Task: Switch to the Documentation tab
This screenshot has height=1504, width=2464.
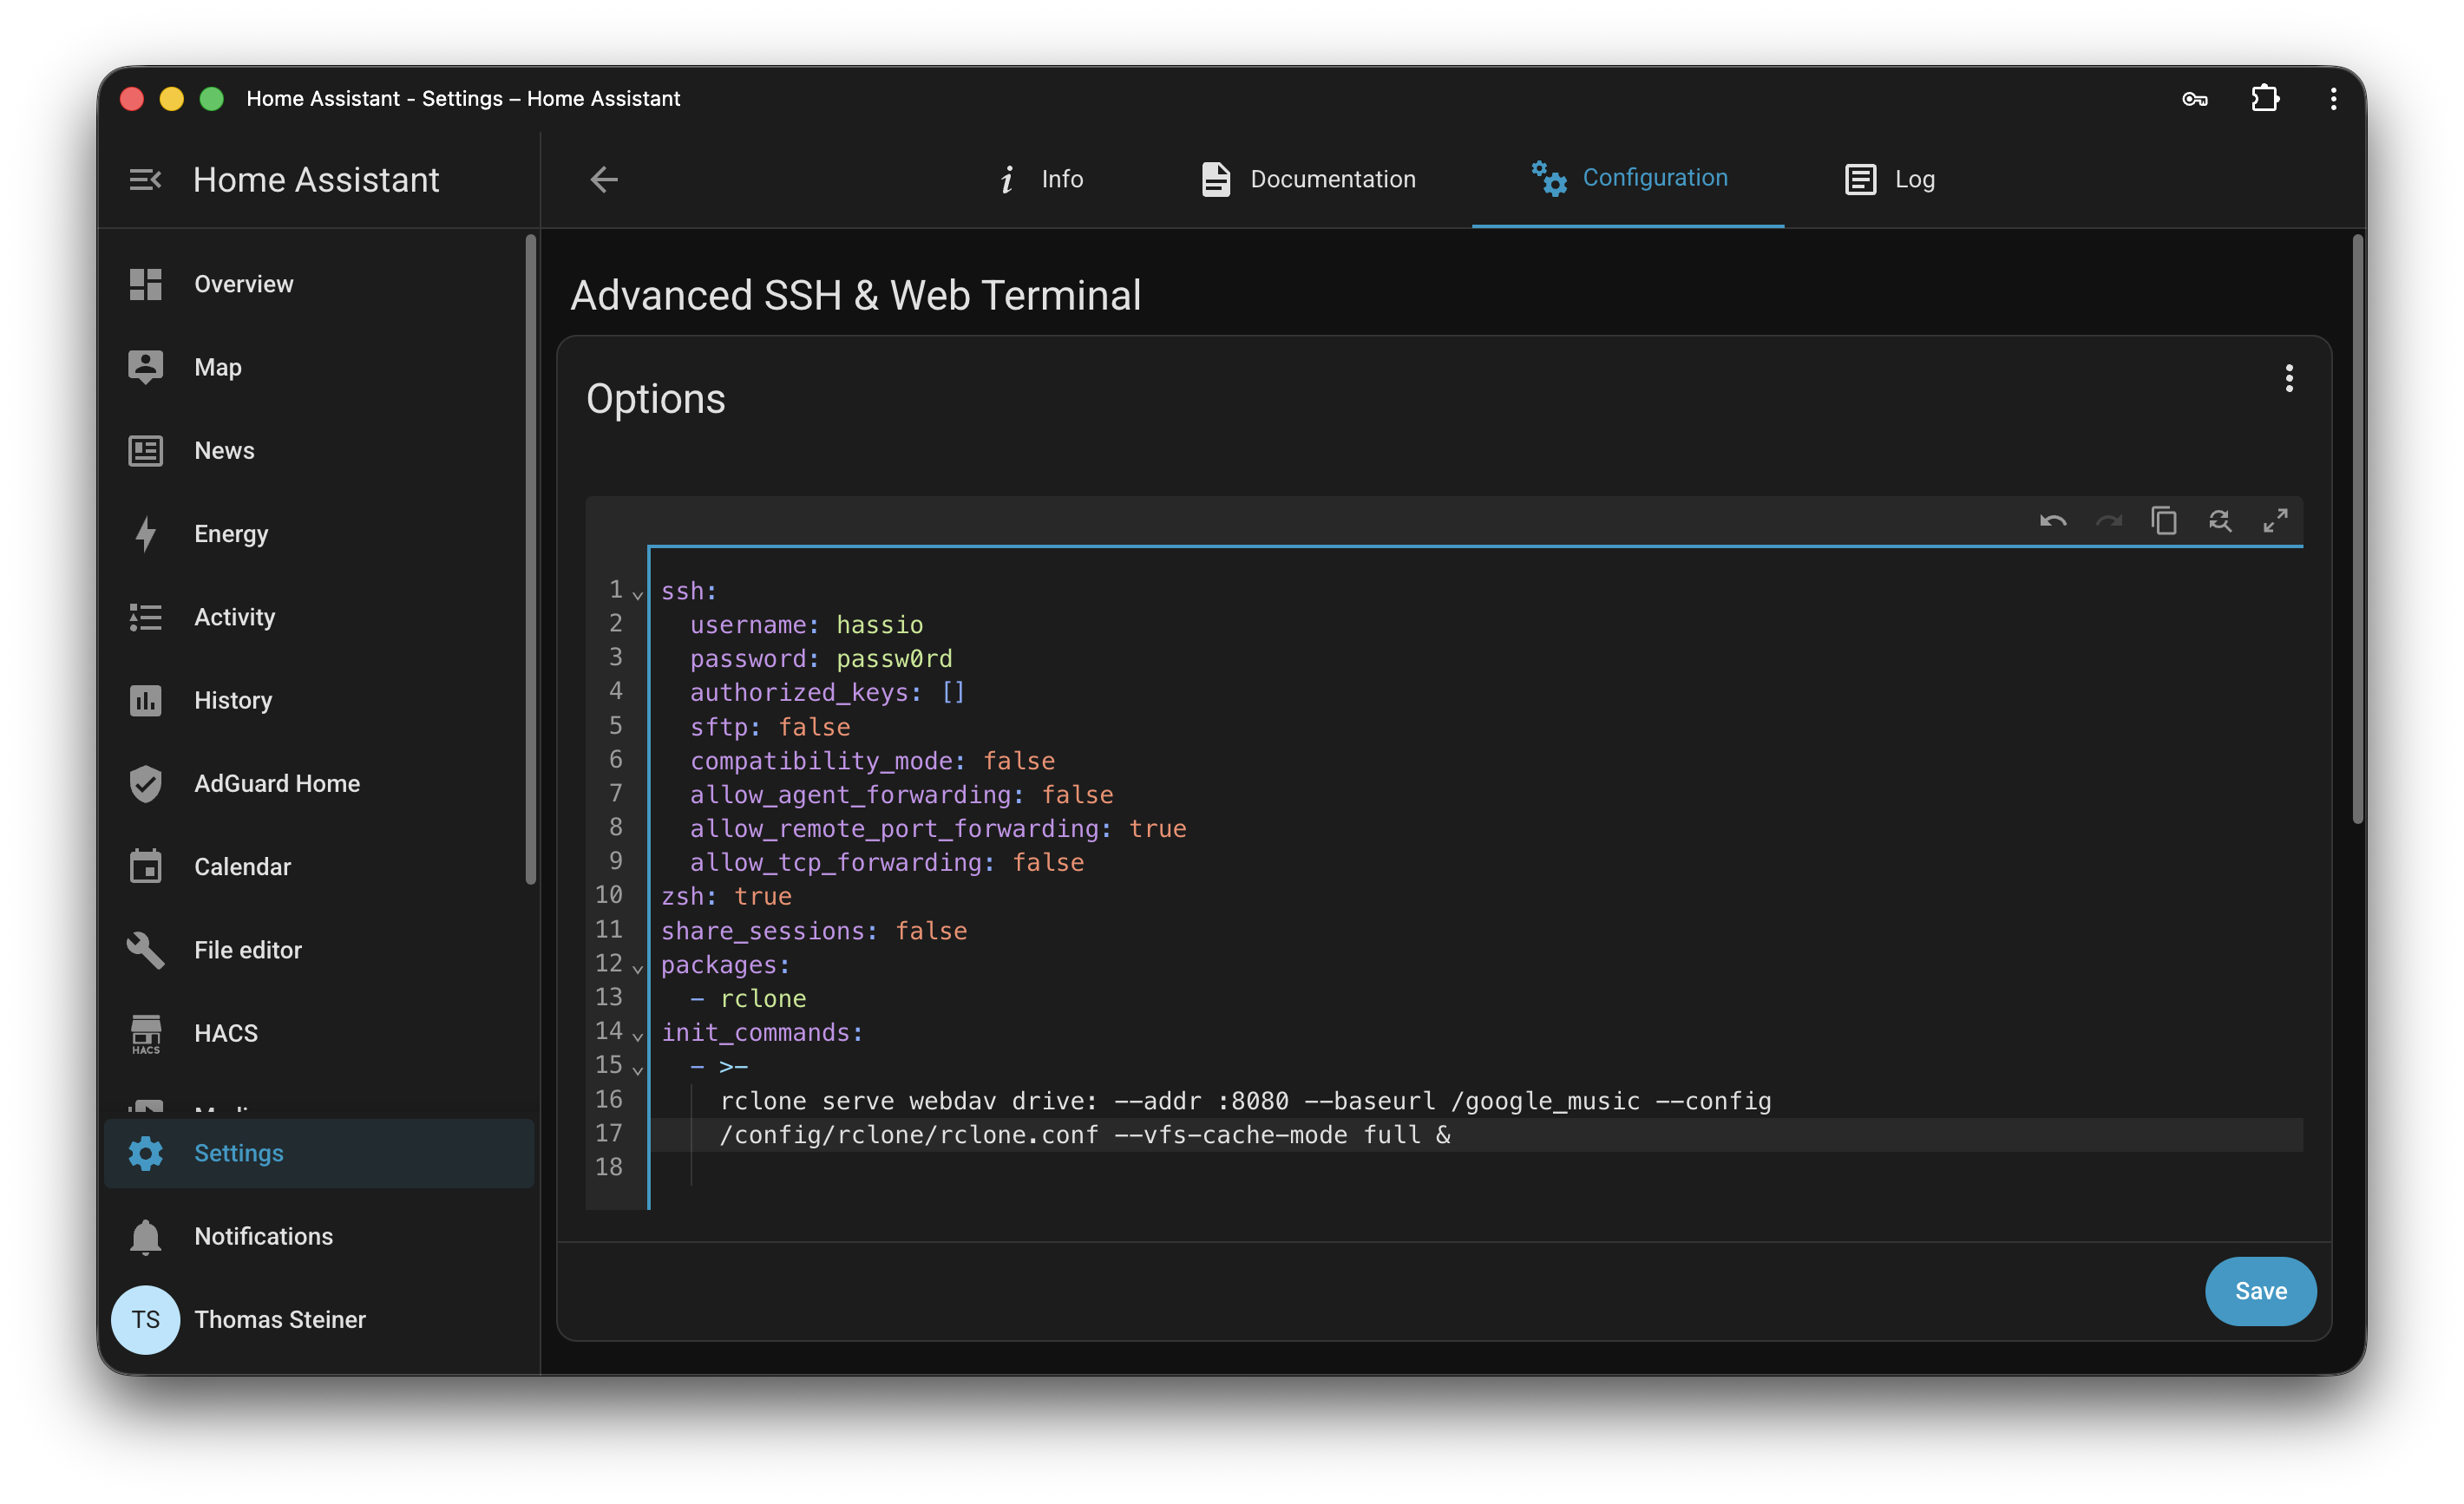Action: tap(1308, 179)
